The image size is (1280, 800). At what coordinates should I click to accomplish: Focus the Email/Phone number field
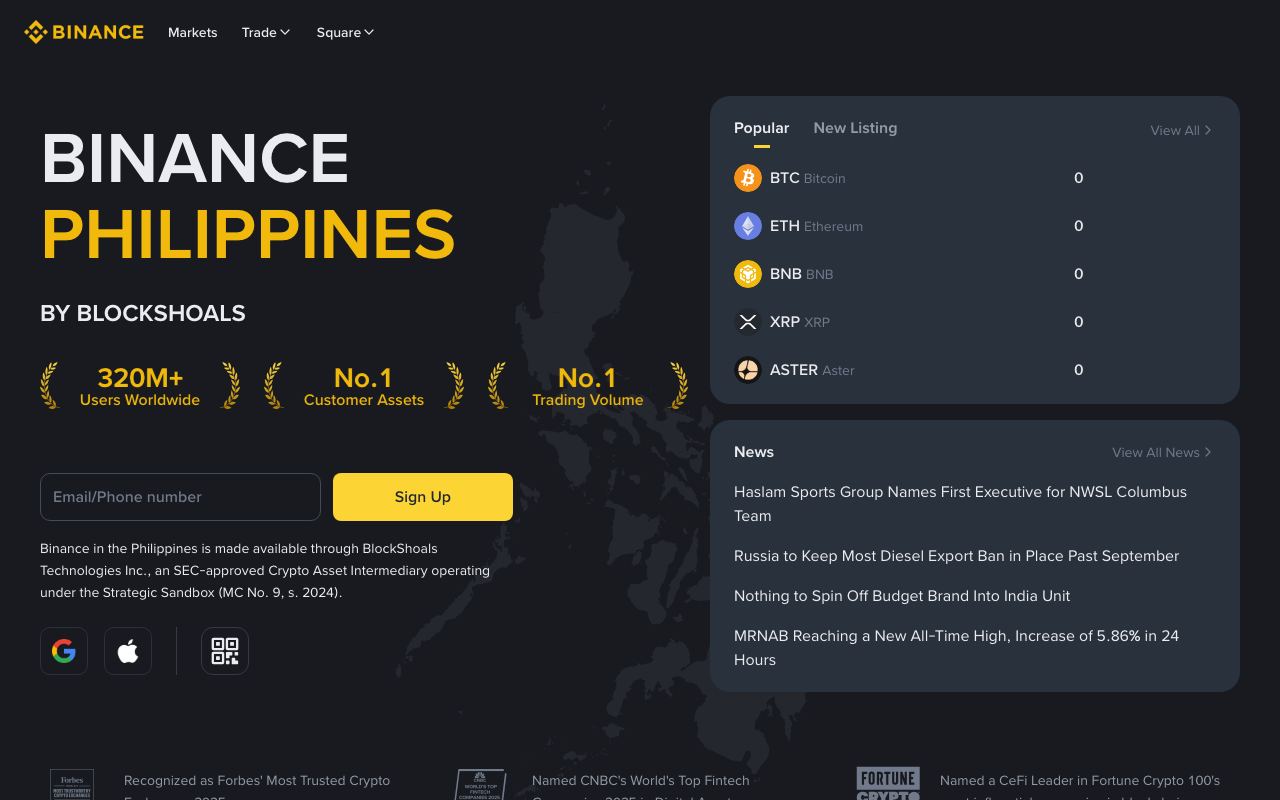pyautogui.click(x=180, y=497)
